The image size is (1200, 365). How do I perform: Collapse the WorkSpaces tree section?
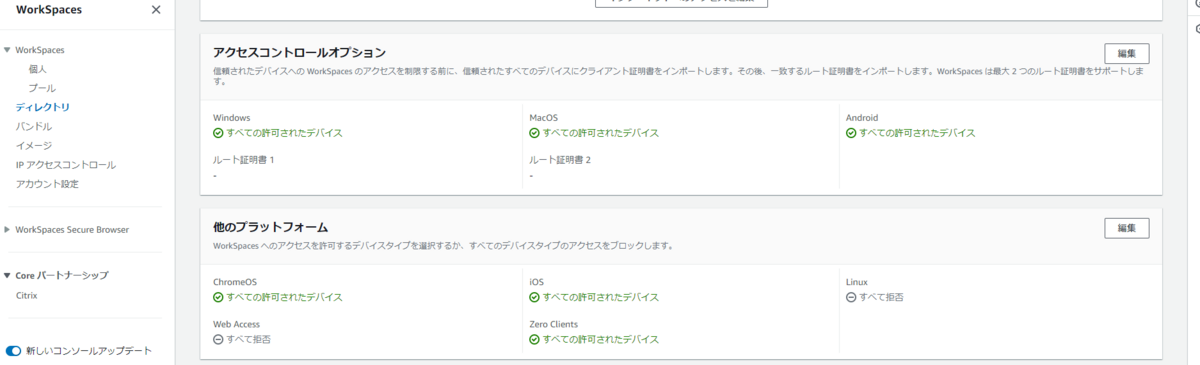click(x=8, y=50)
